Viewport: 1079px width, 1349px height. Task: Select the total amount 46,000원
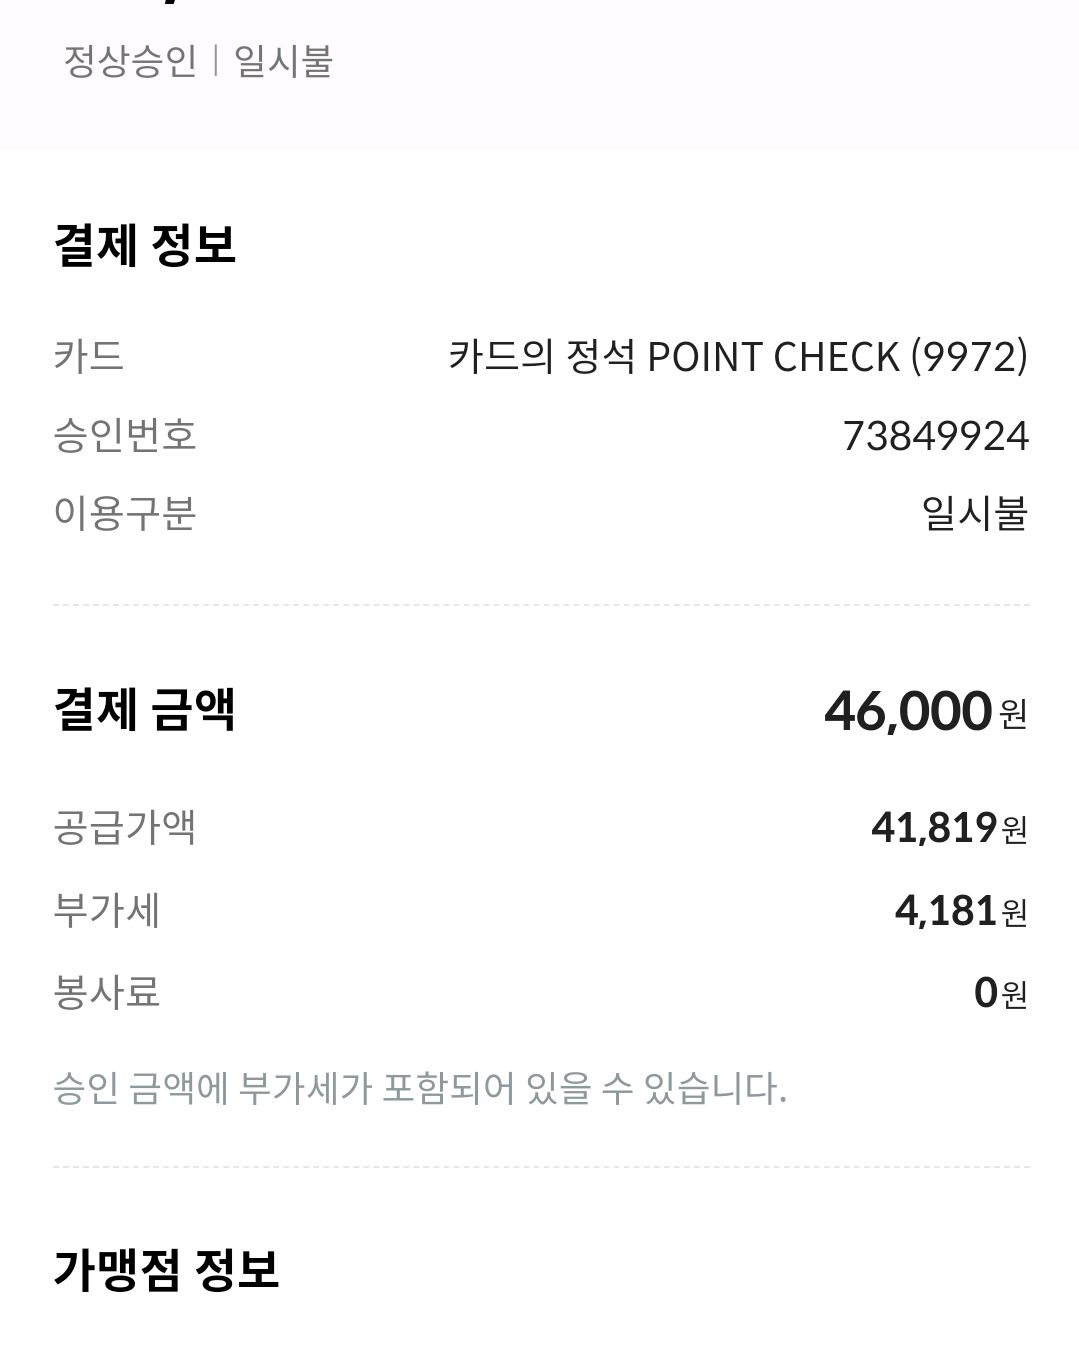[x=926, y=711]
